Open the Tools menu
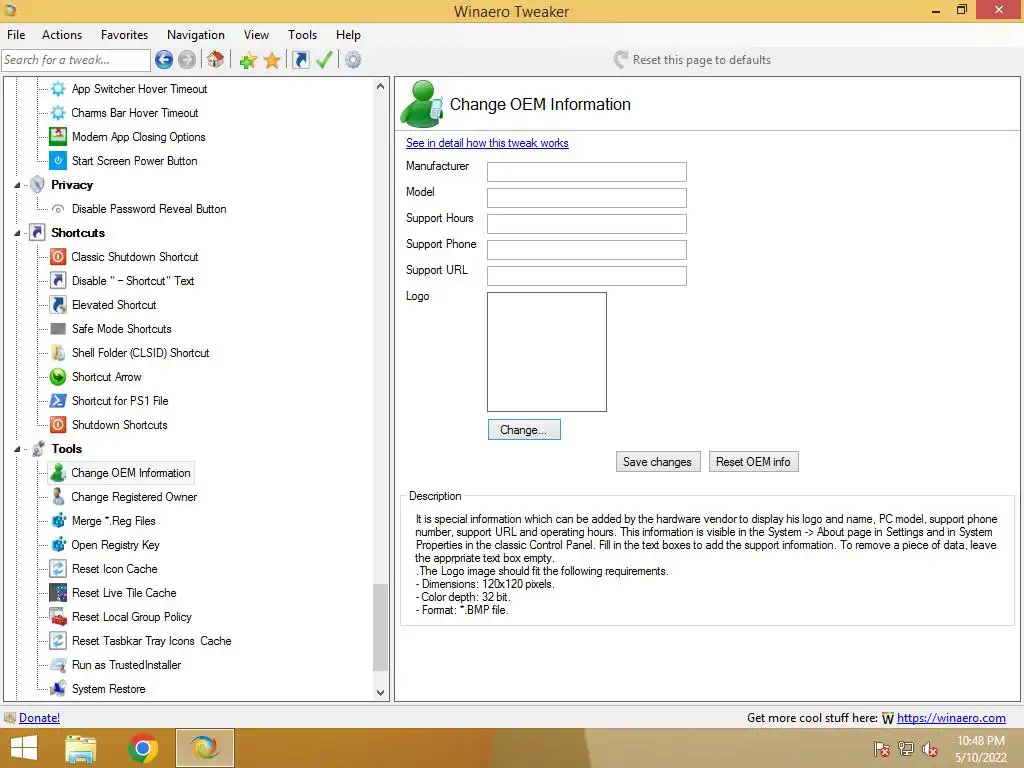This screenshot has width=1024, height=768. coord(302,35)
